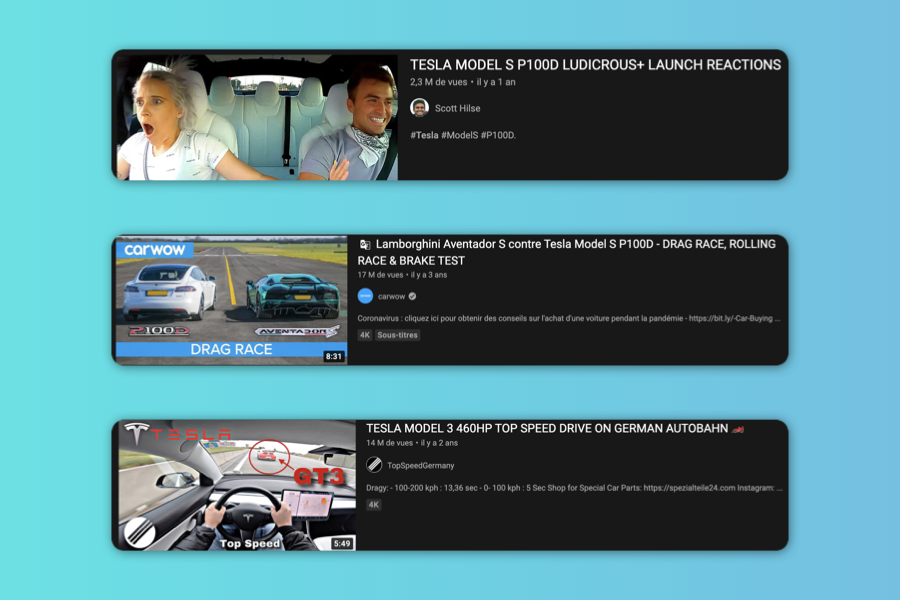This screenshot has width=900, height=600.
Task: Open the Tesla Model 3 Autobahn thumbnail
Action: tap(235, 485)
